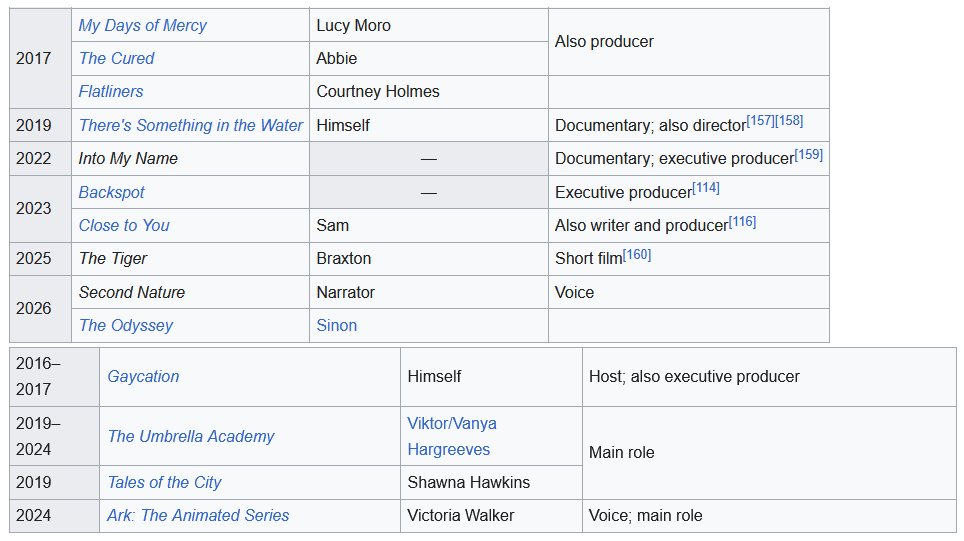The height and width of the screenshot is (541, 964).
Task: Click the Also producer note
Action: point(604,42)
